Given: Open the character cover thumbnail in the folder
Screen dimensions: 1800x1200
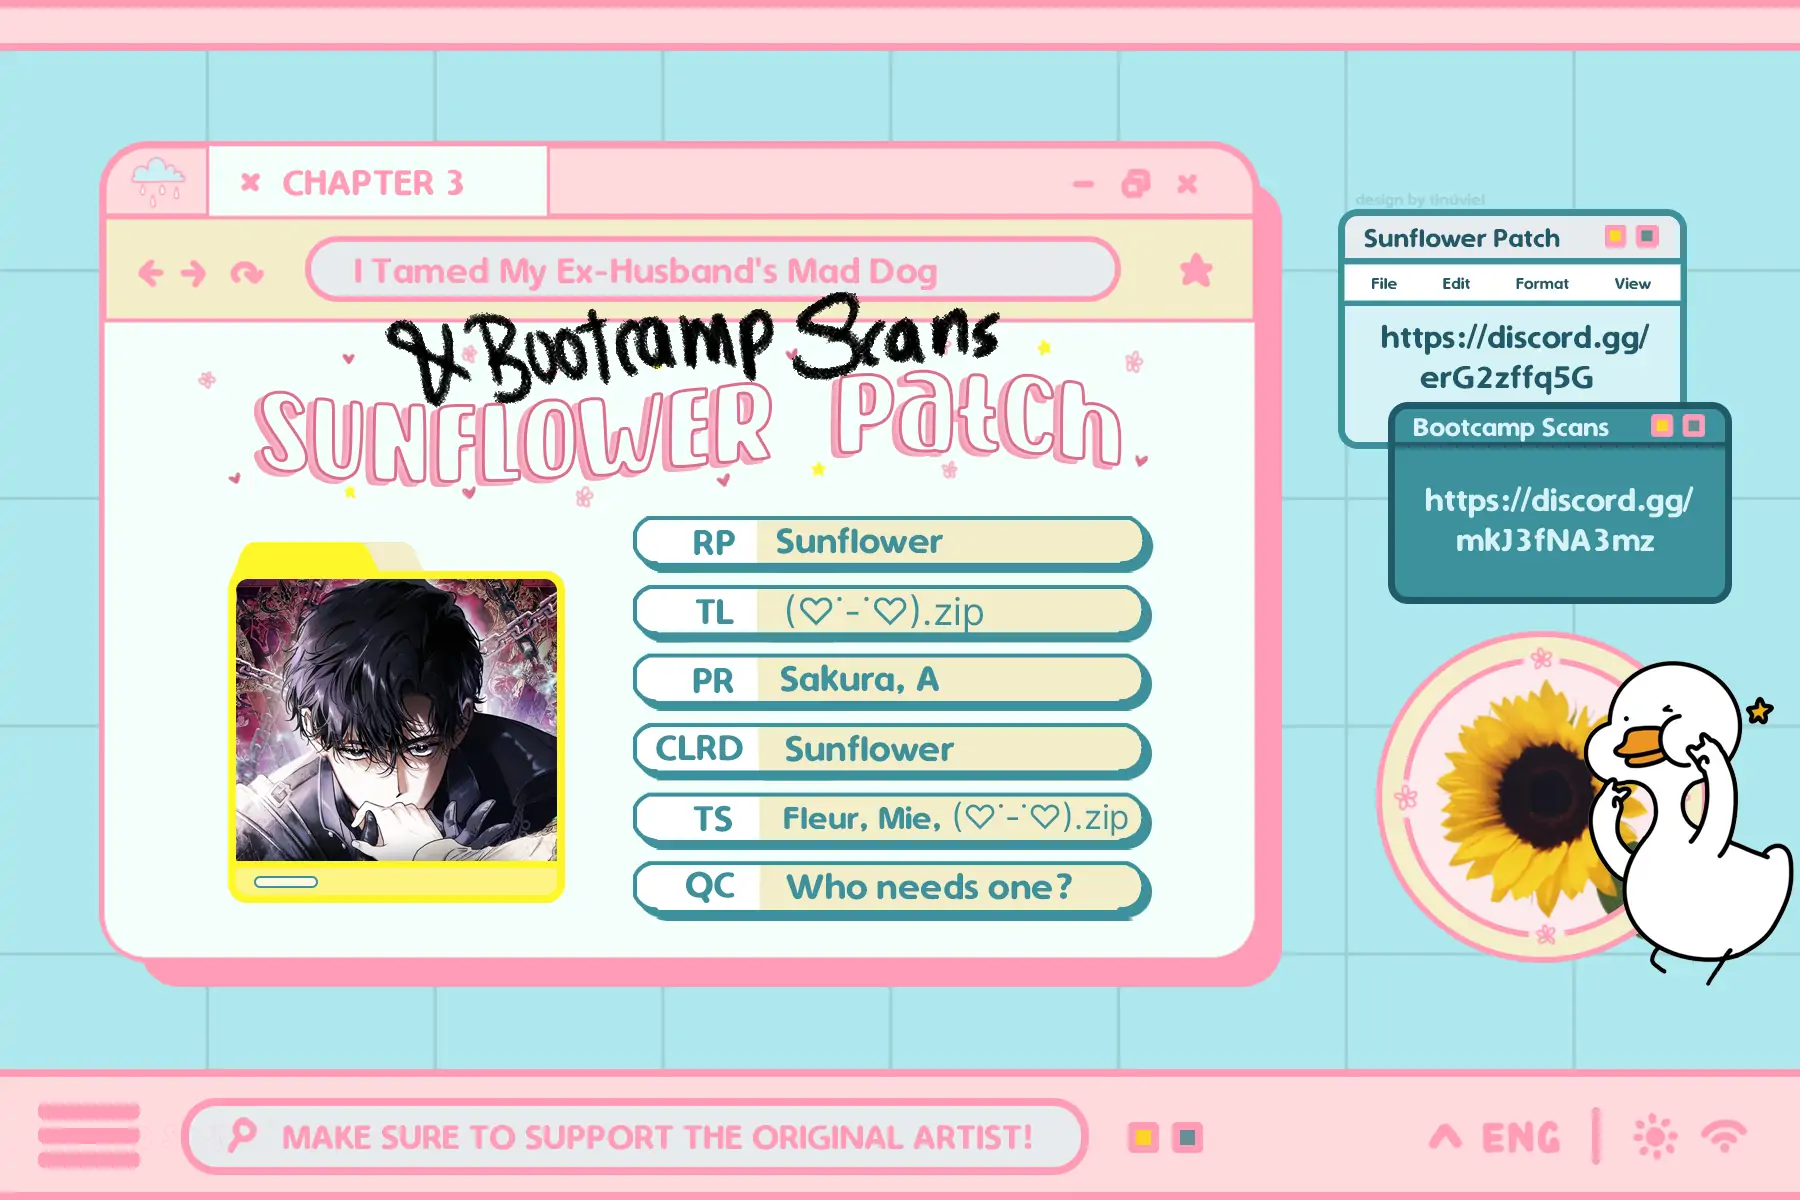Looking at the screenshot, I should pos(396,720).
